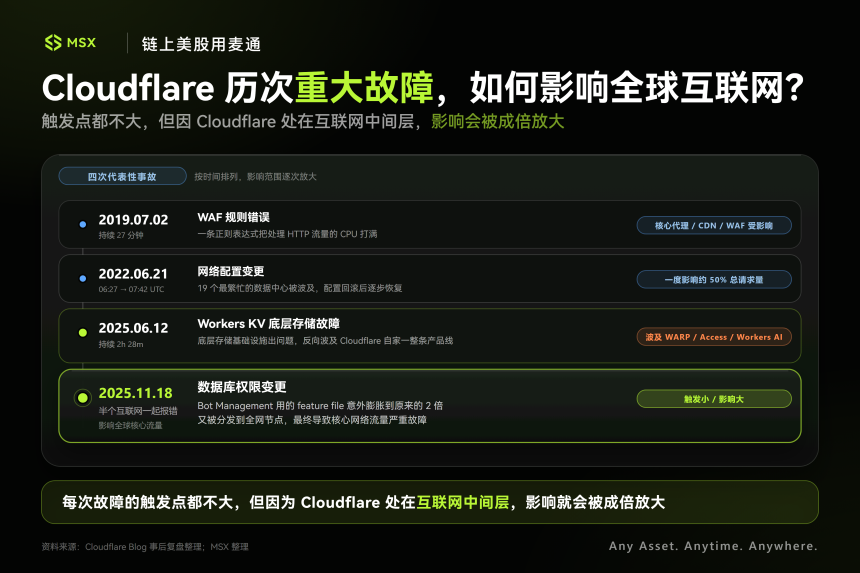This screenshot has height=573, width=860.
Task: Click the tagline Any Asset. Anytime. Anywhere.
Action: [x=713, y=546]
